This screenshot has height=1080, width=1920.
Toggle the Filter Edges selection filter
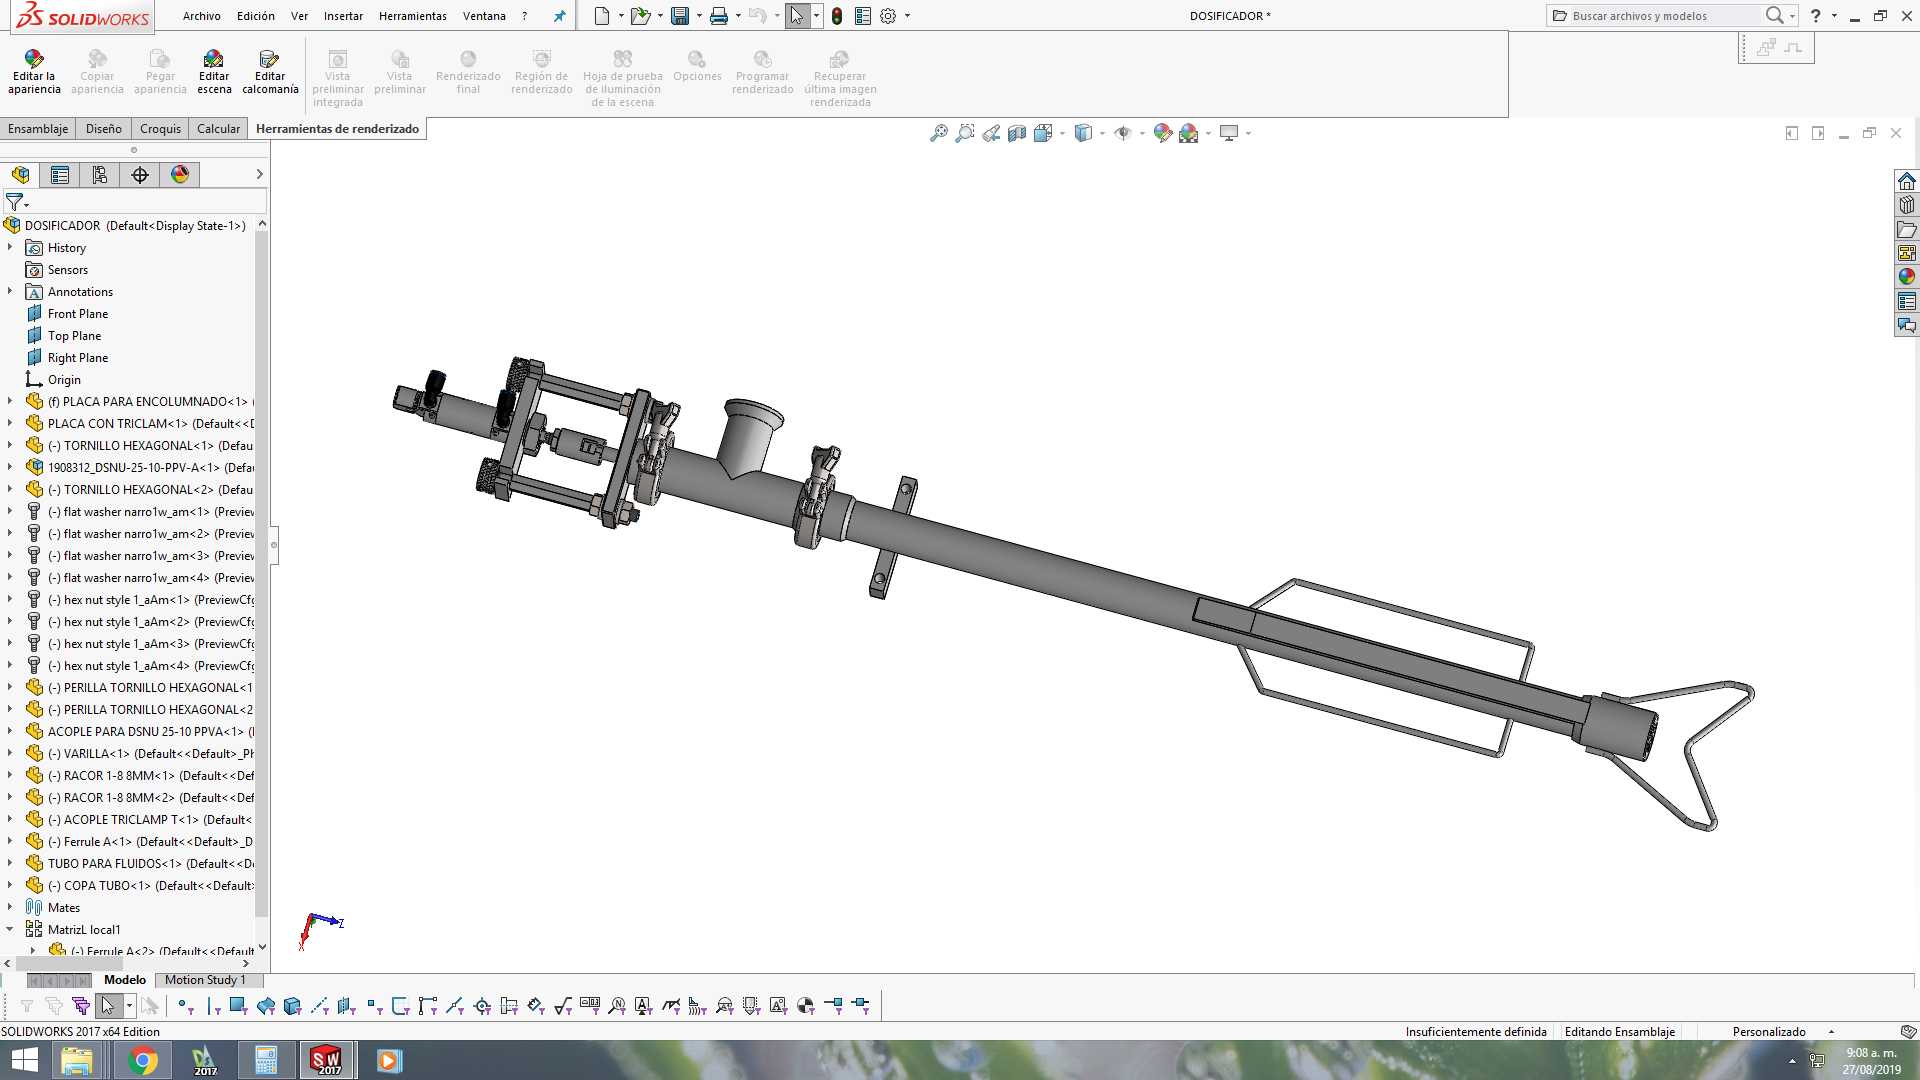213,1006
